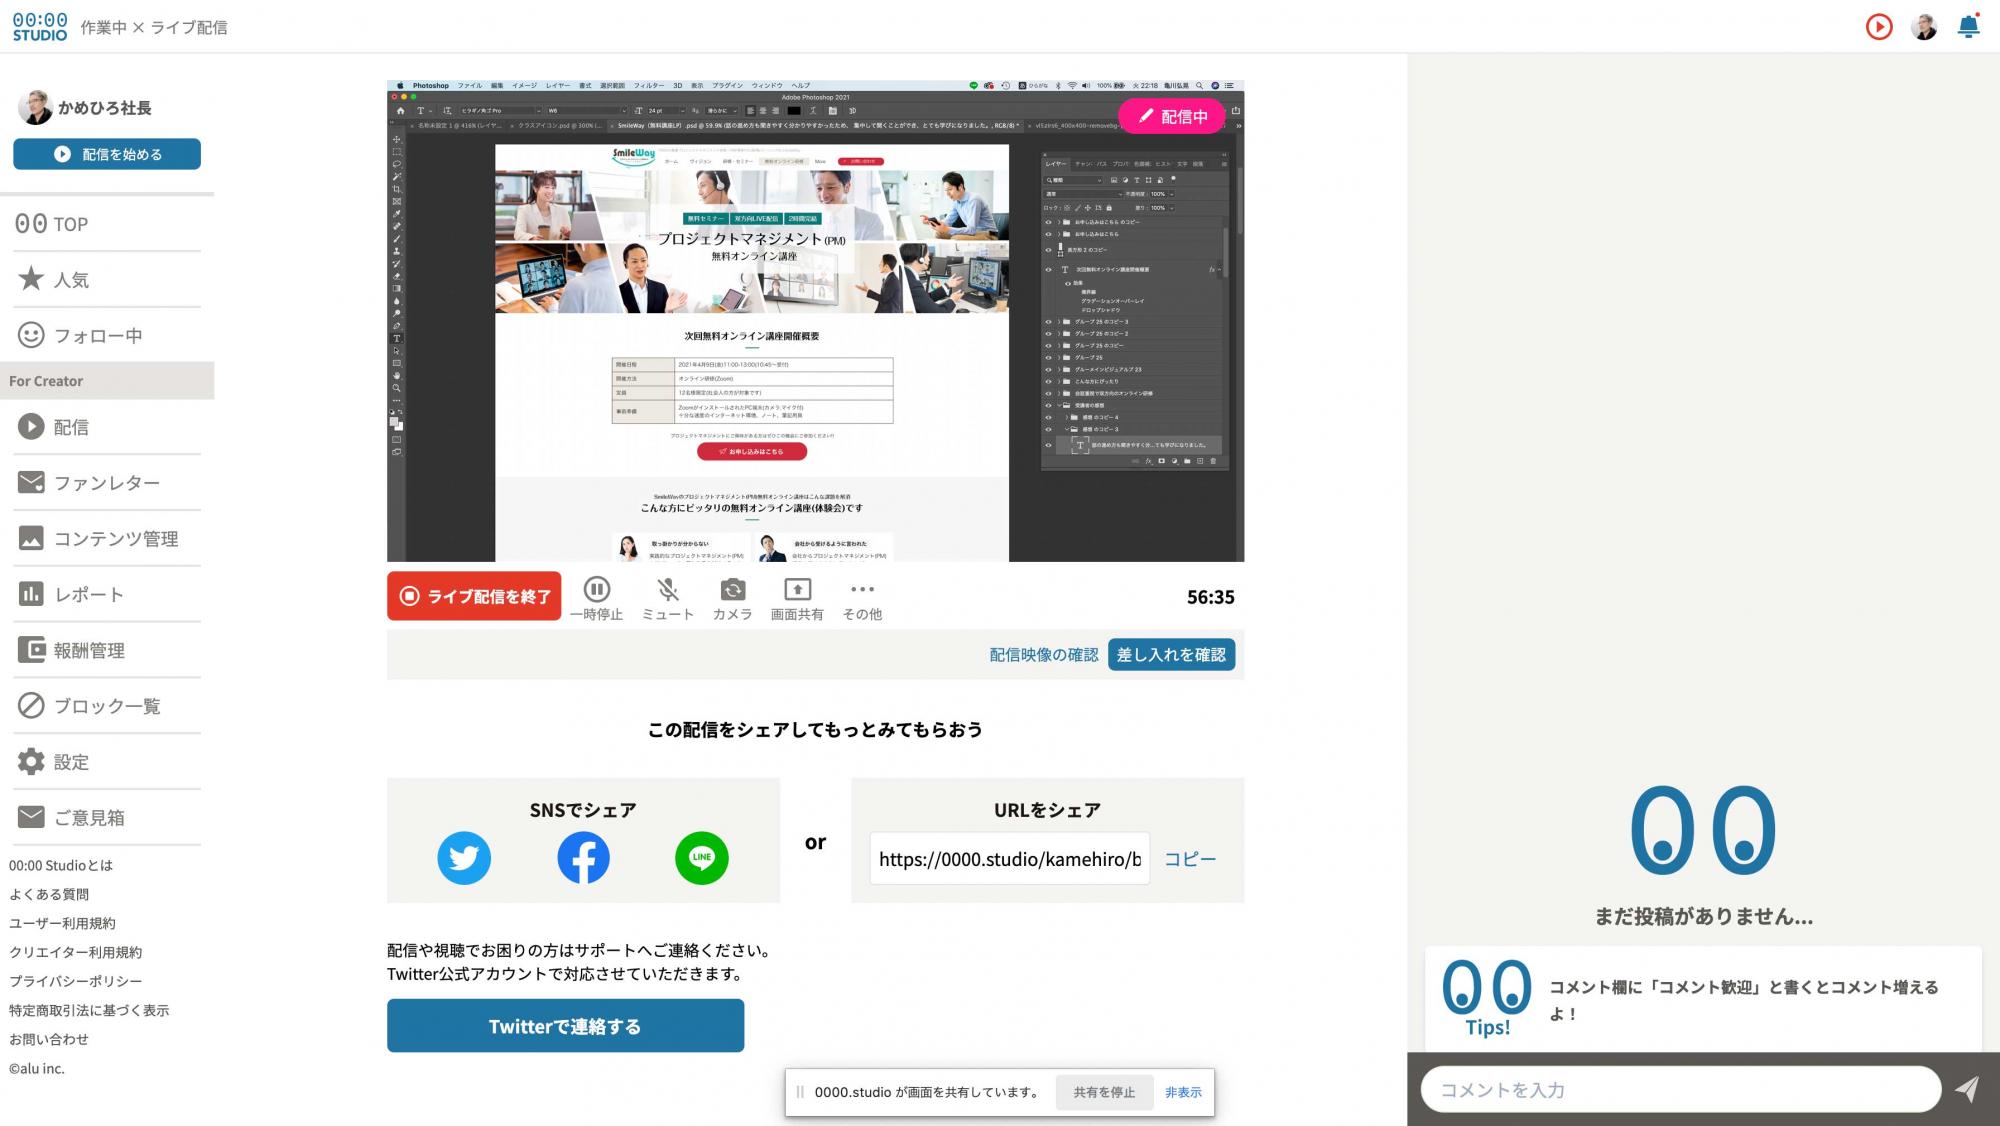Viewport: 2000px width, 1126px height.
Task: Open ご意見箱 feedback menu item
Action: point(107,817)
